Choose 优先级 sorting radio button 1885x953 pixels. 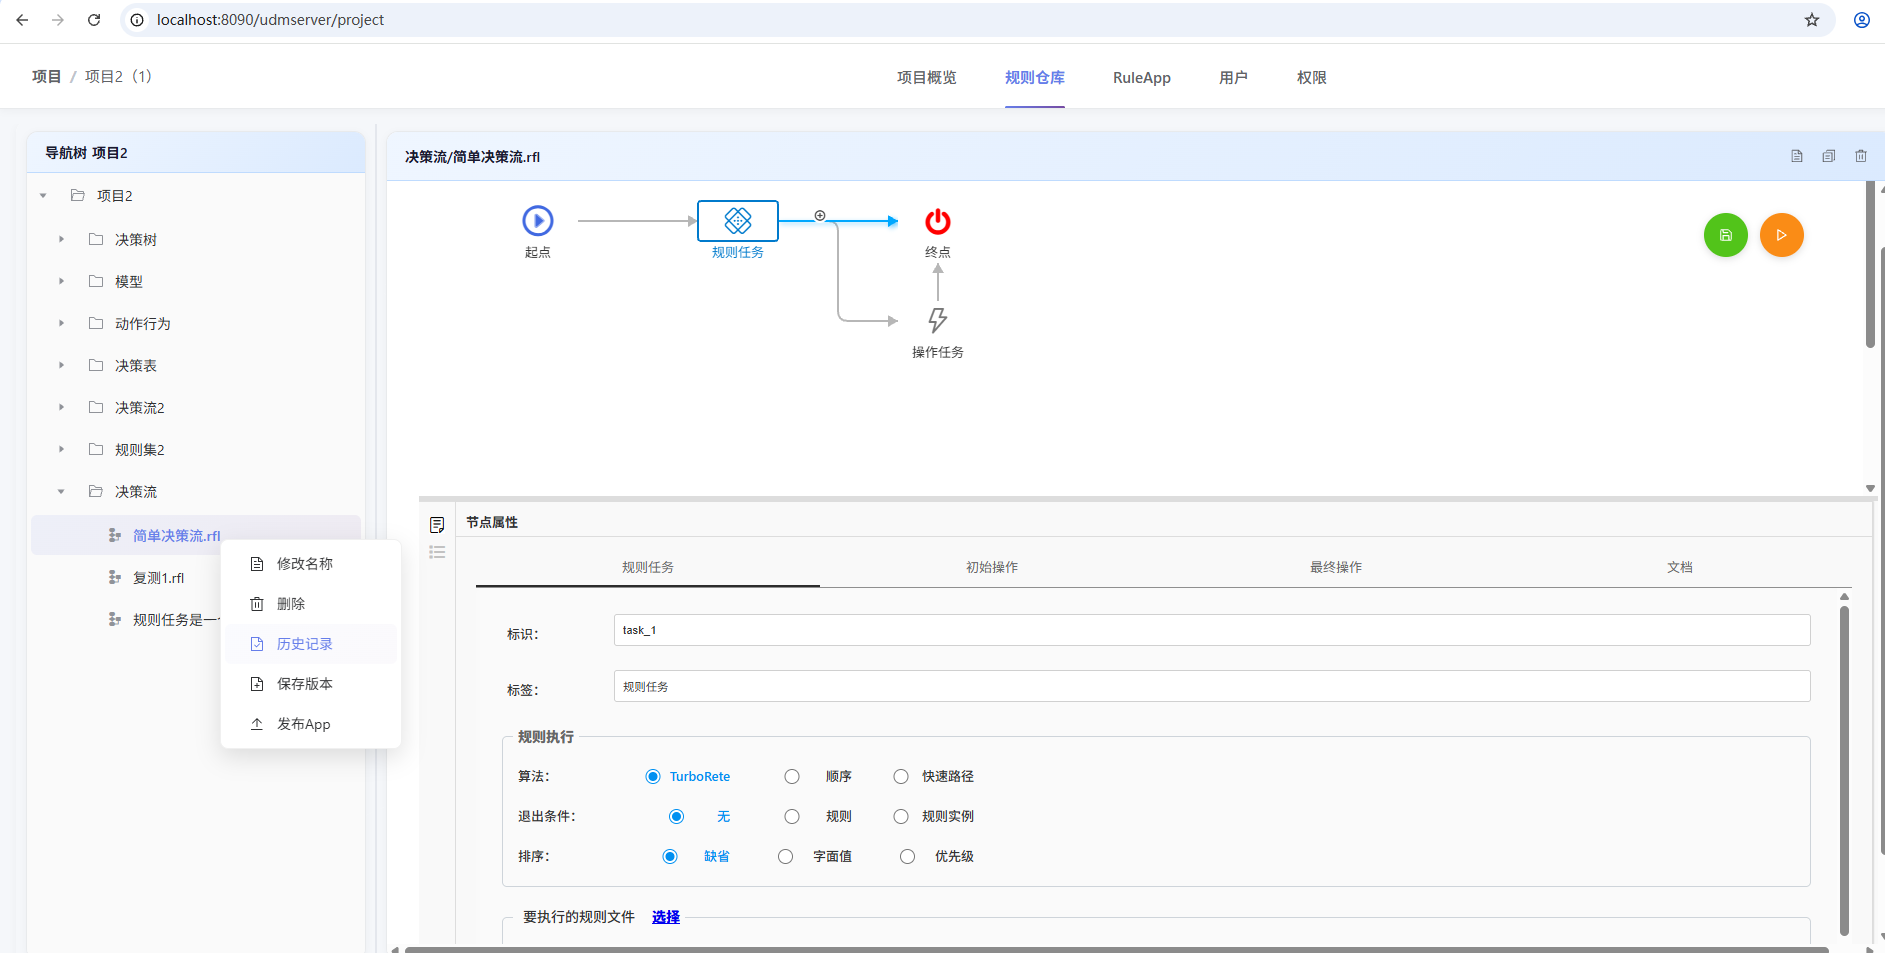tap(907, 857)
